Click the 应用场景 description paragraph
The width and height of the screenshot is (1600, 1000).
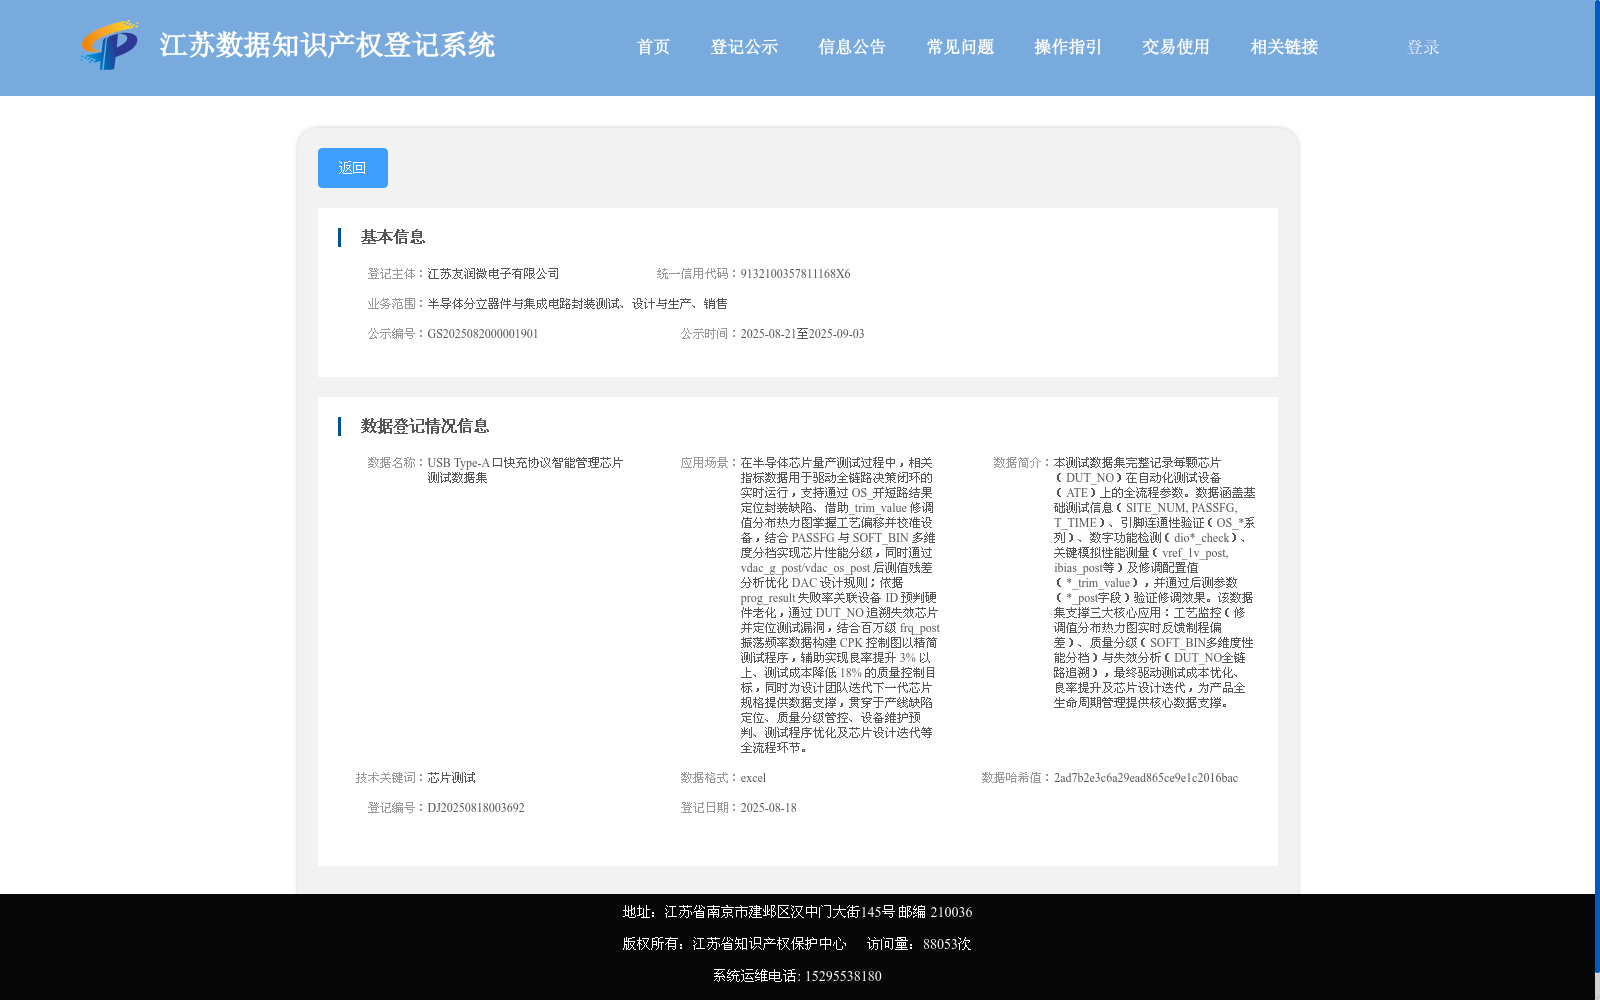840,605
